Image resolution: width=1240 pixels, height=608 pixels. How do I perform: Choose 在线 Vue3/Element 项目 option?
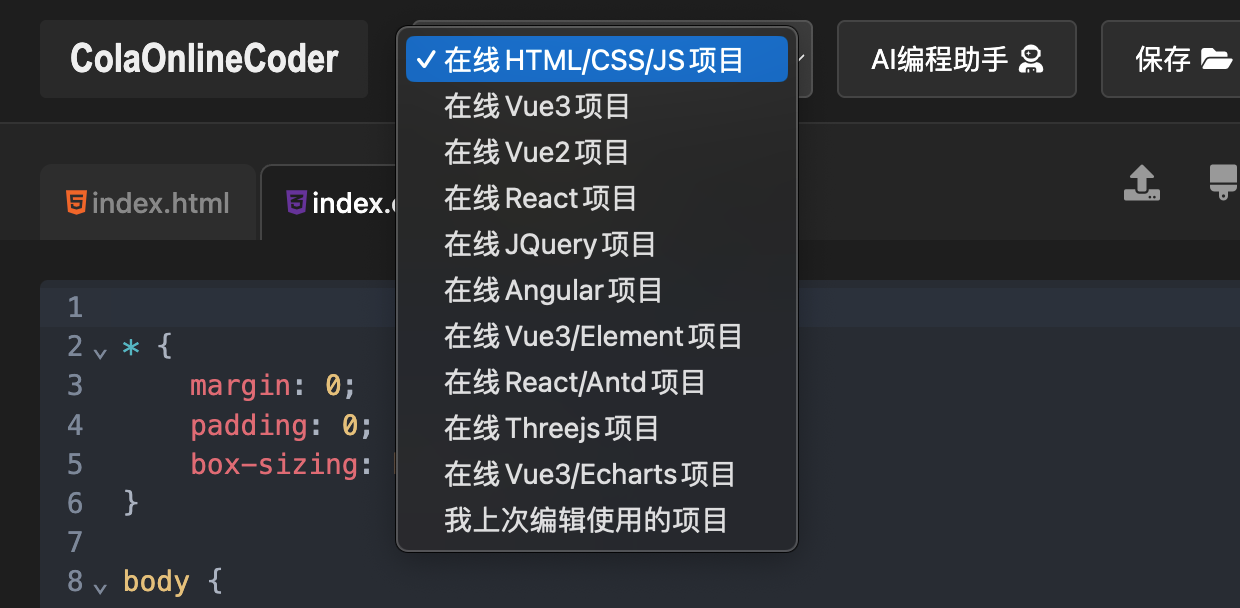coord(597,336)
